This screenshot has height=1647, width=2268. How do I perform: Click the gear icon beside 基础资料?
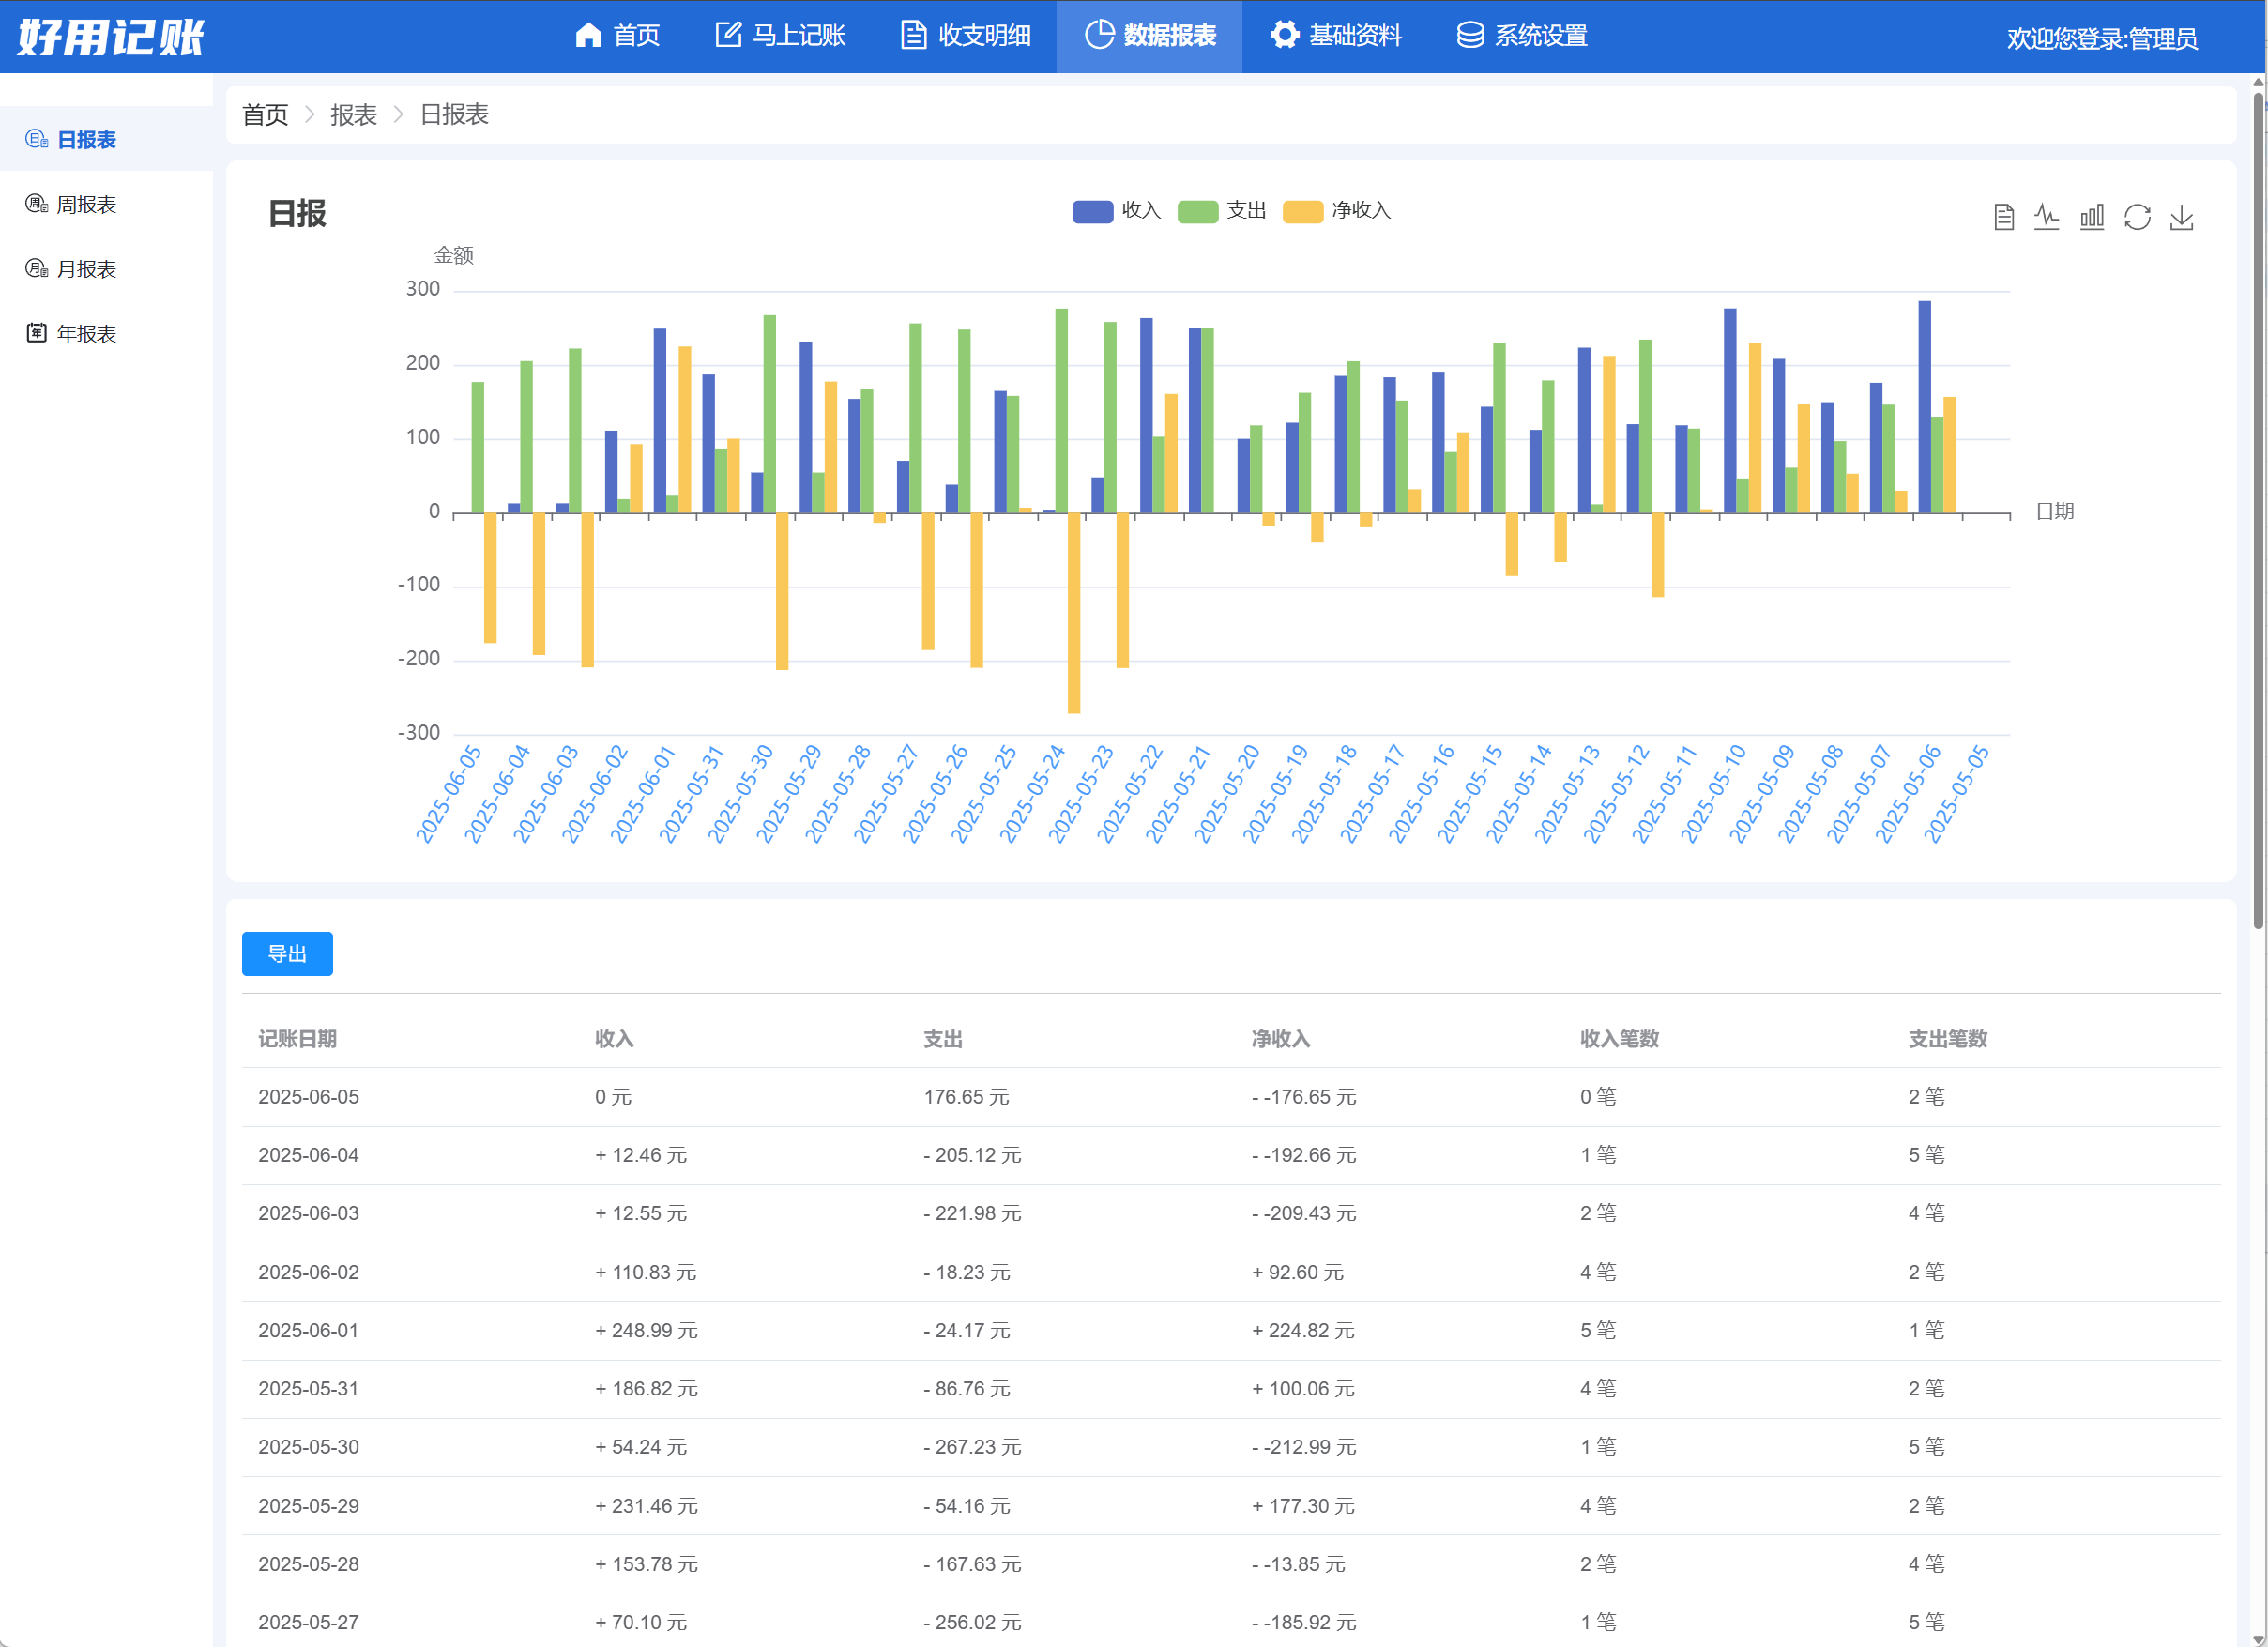(x=1284, y=35)
